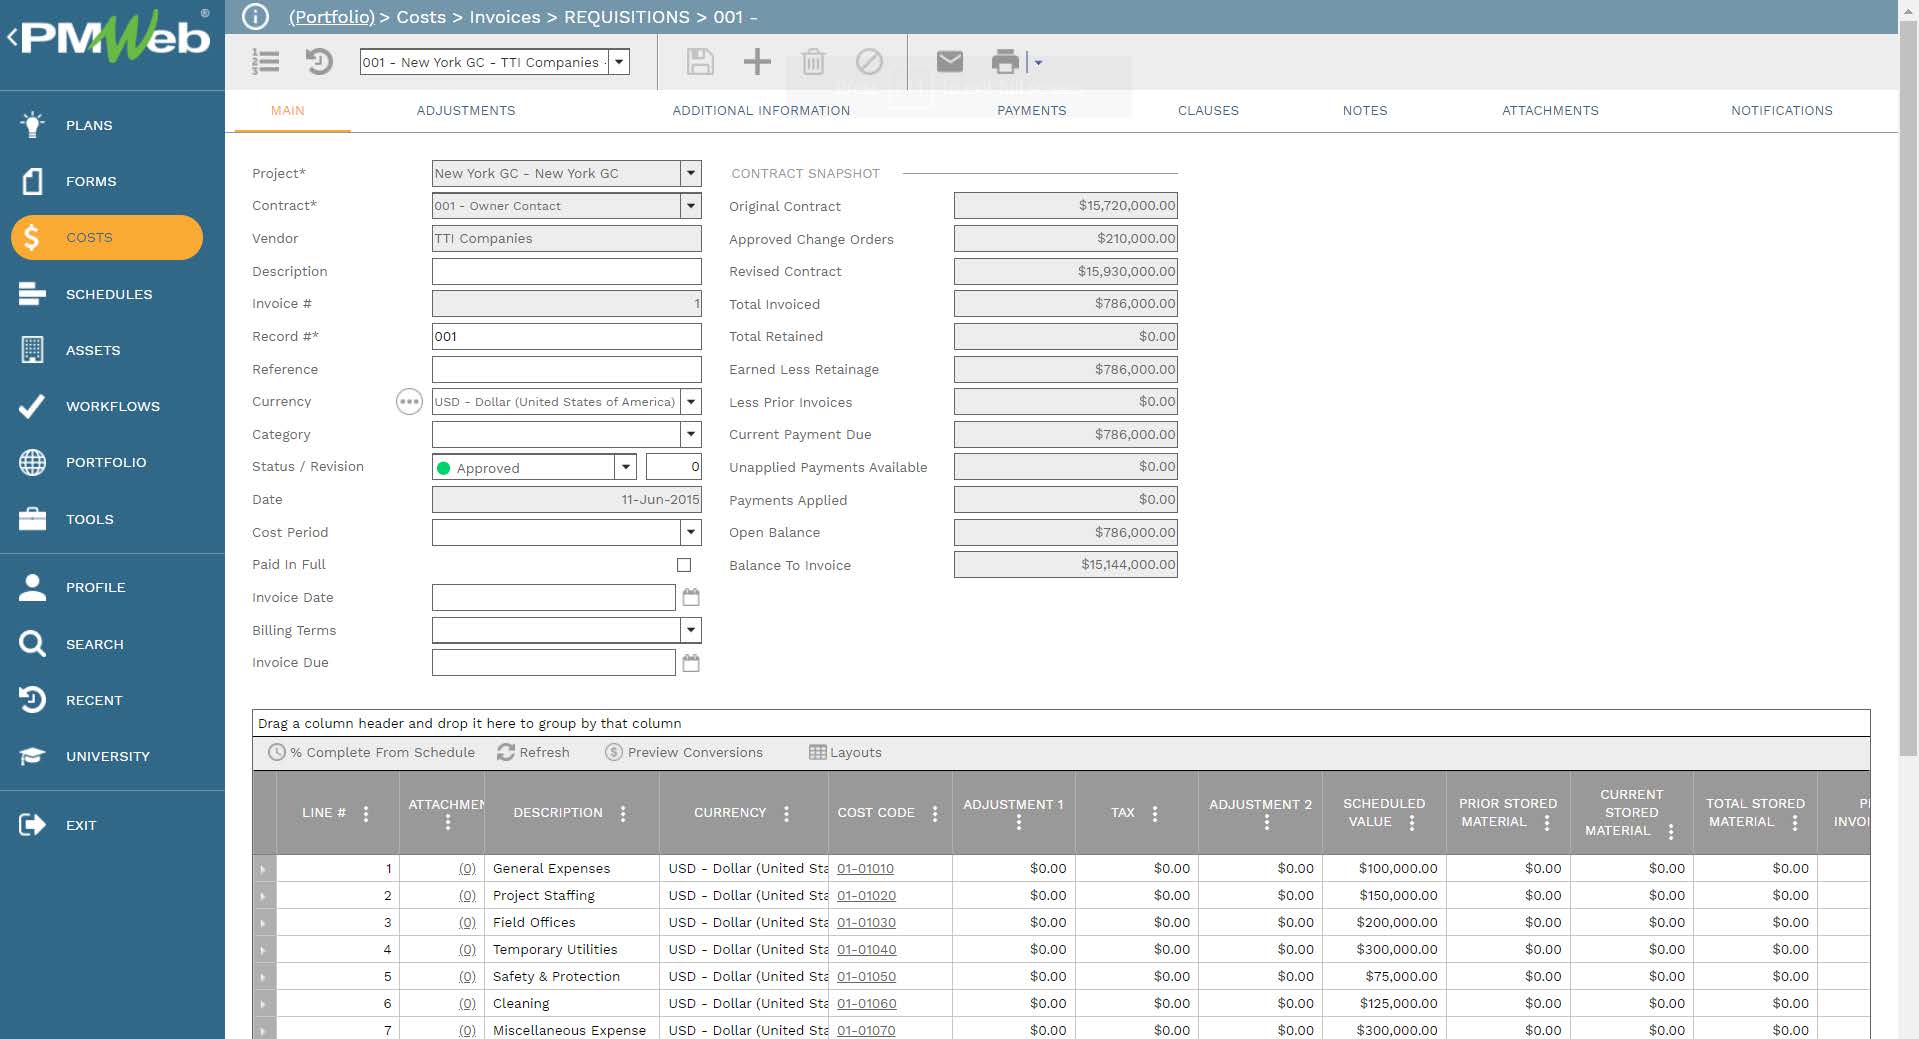
Task: Expand the Project dropdown
Action: pyautogui.click(x=691, y=173)
